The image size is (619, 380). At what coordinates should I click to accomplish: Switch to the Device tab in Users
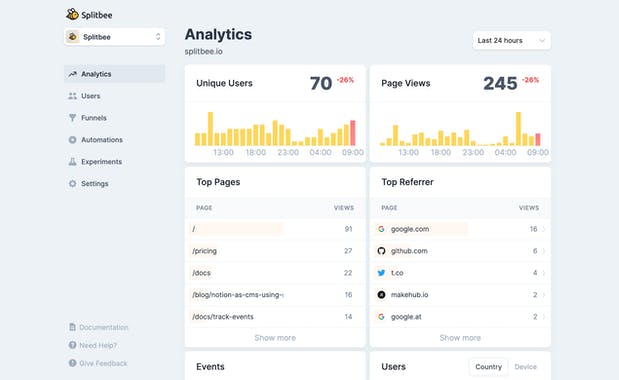coord(525,367)
